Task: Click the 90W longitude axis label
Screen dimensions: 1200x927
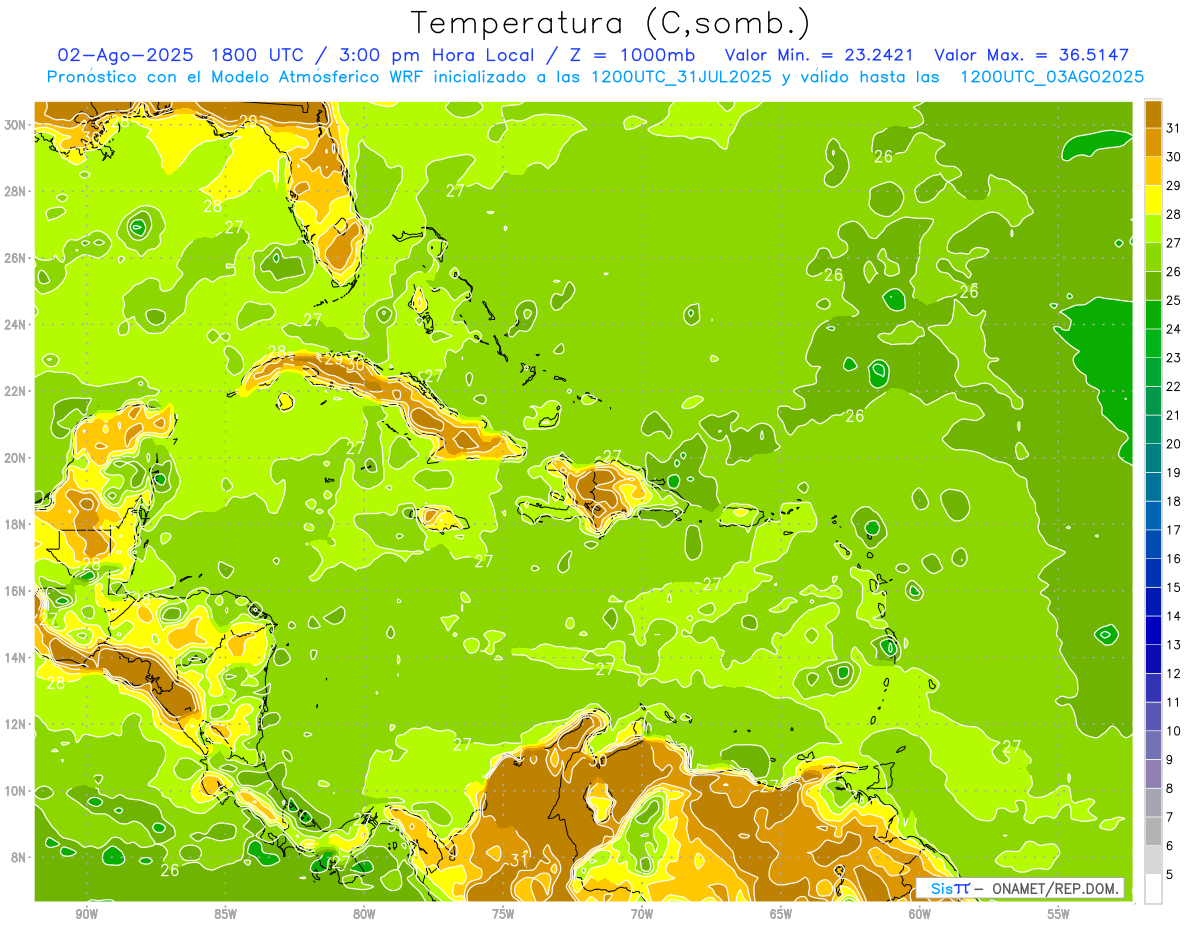Action: (86, 914)
